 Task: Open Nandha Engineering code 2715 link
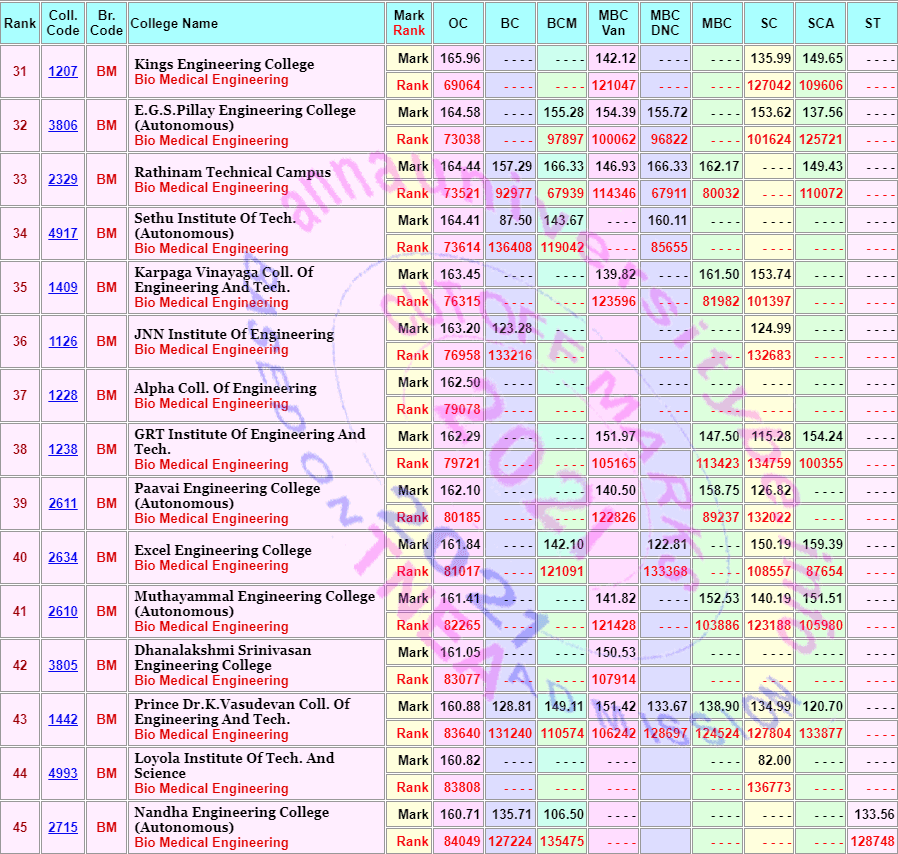[63, 828]
